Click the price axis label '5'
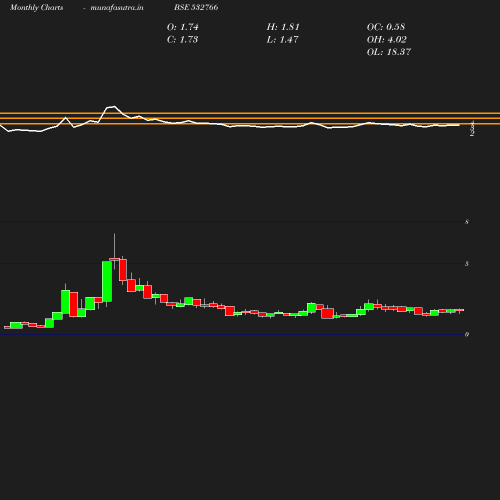Viewport: 500px width, 500px height. [467, 264]
